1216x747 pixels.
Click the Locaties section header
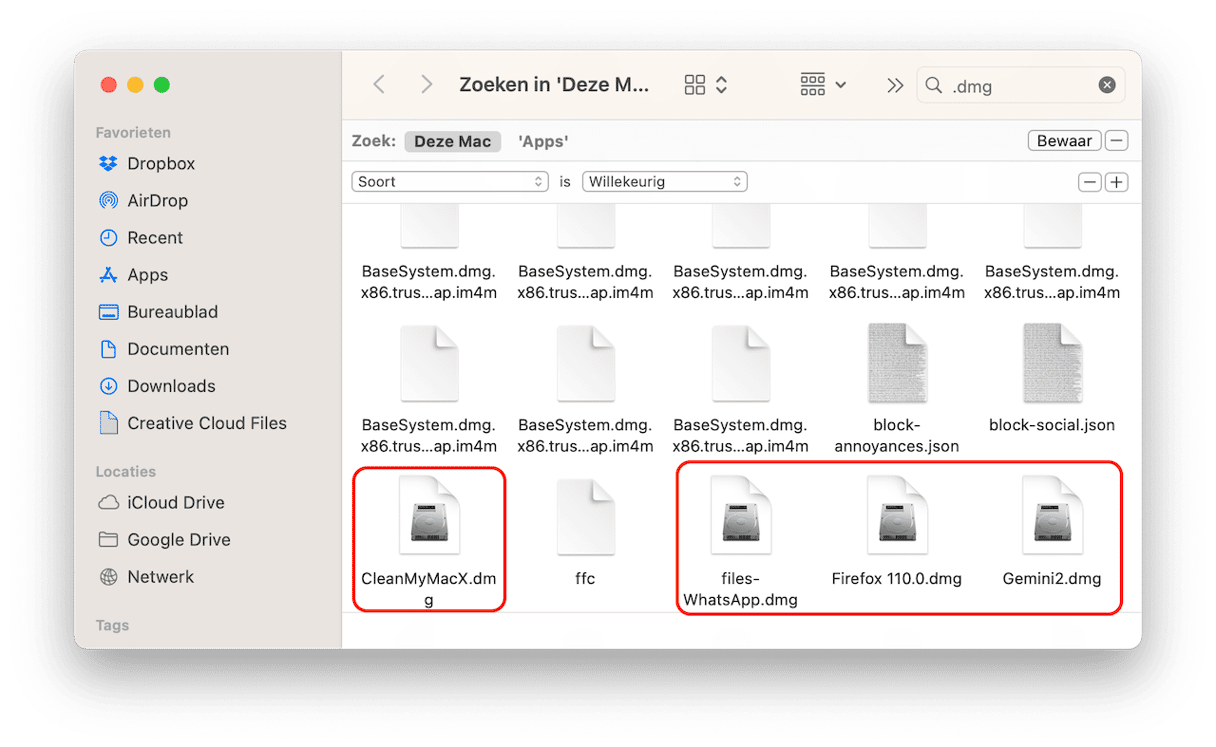126,471
